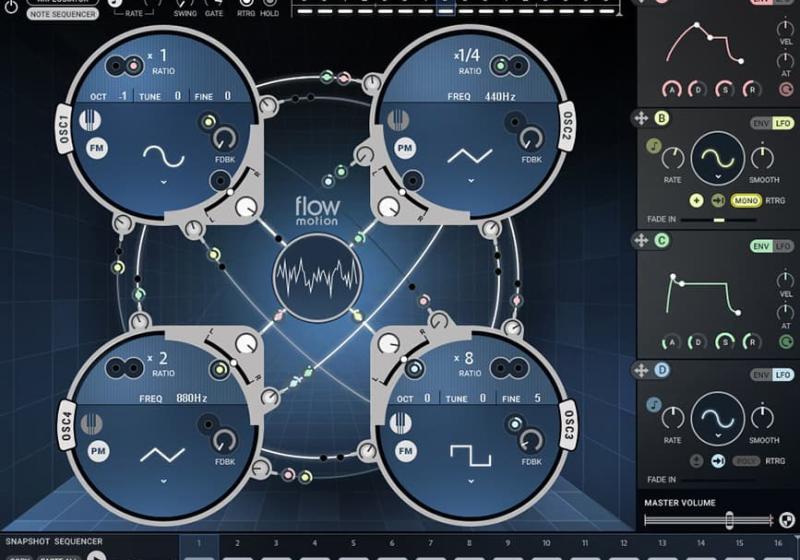800x560 pixels.
Task: Select modulator C letter badge
Action: point(662,240)
